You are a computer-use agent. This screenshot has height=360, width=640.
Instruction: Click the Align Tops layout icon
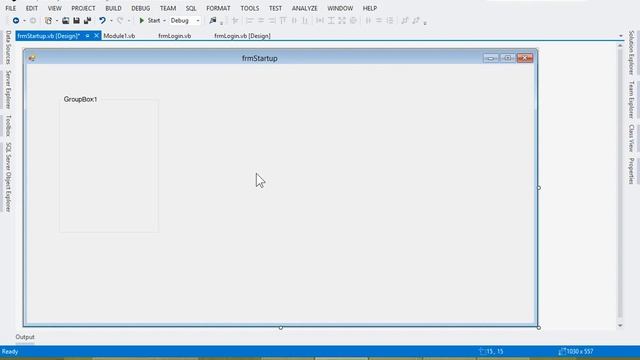283,20
